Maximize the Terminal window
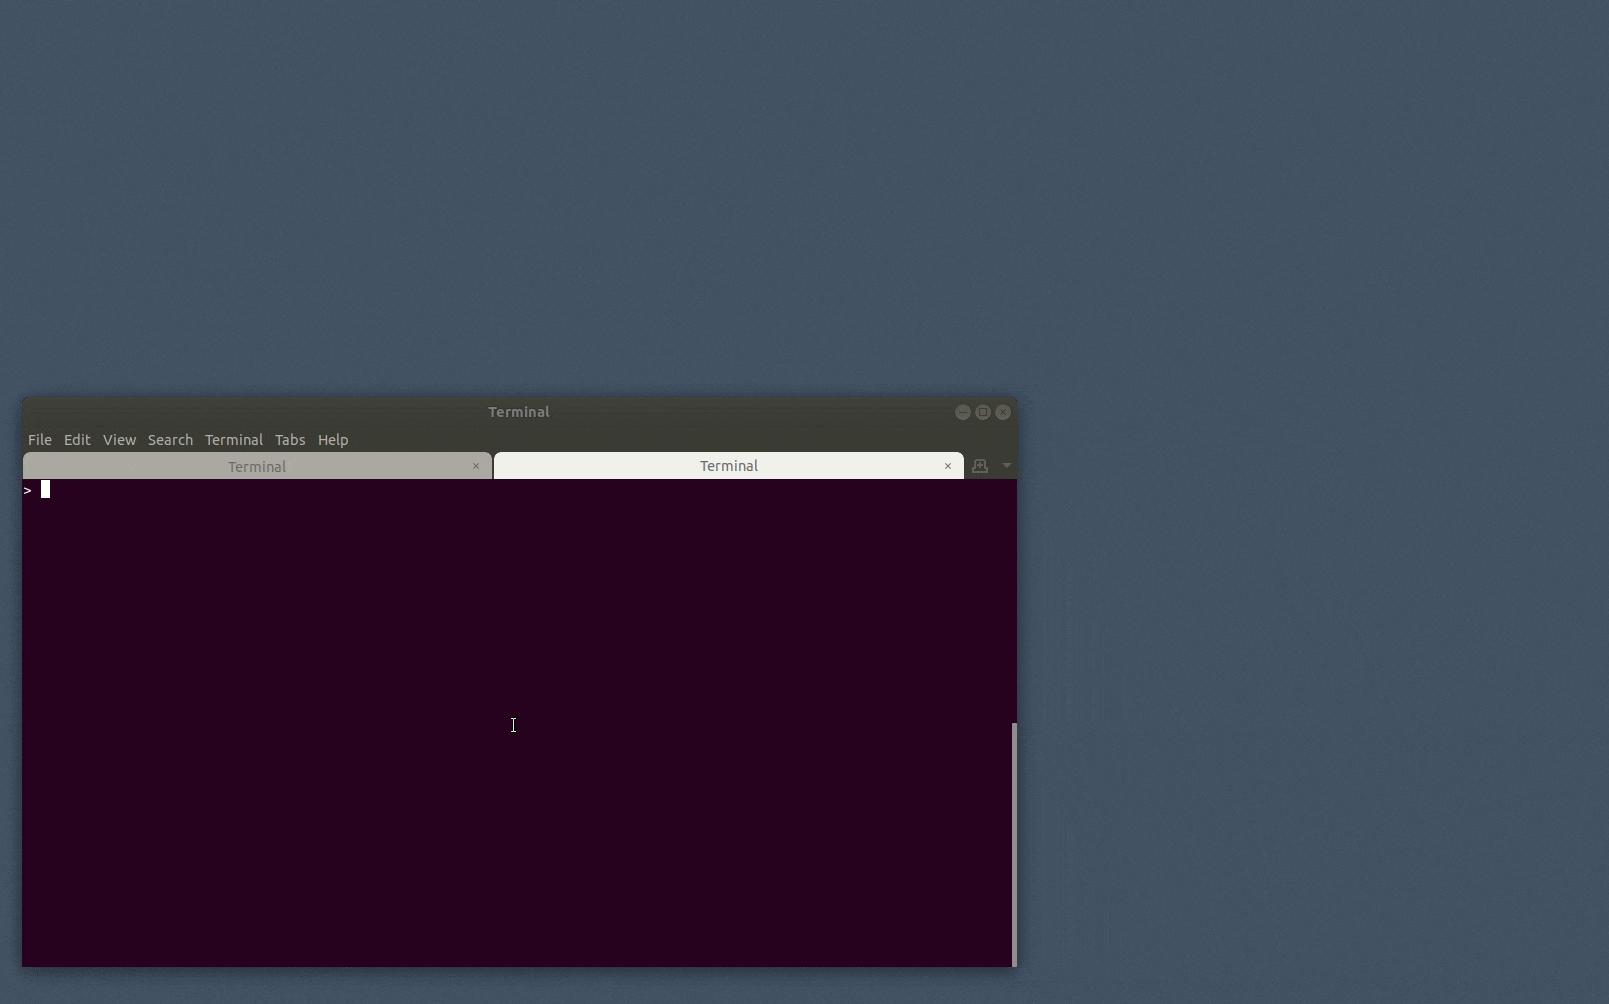This screenshot has height=1004, width=1609. pos(983,412)
